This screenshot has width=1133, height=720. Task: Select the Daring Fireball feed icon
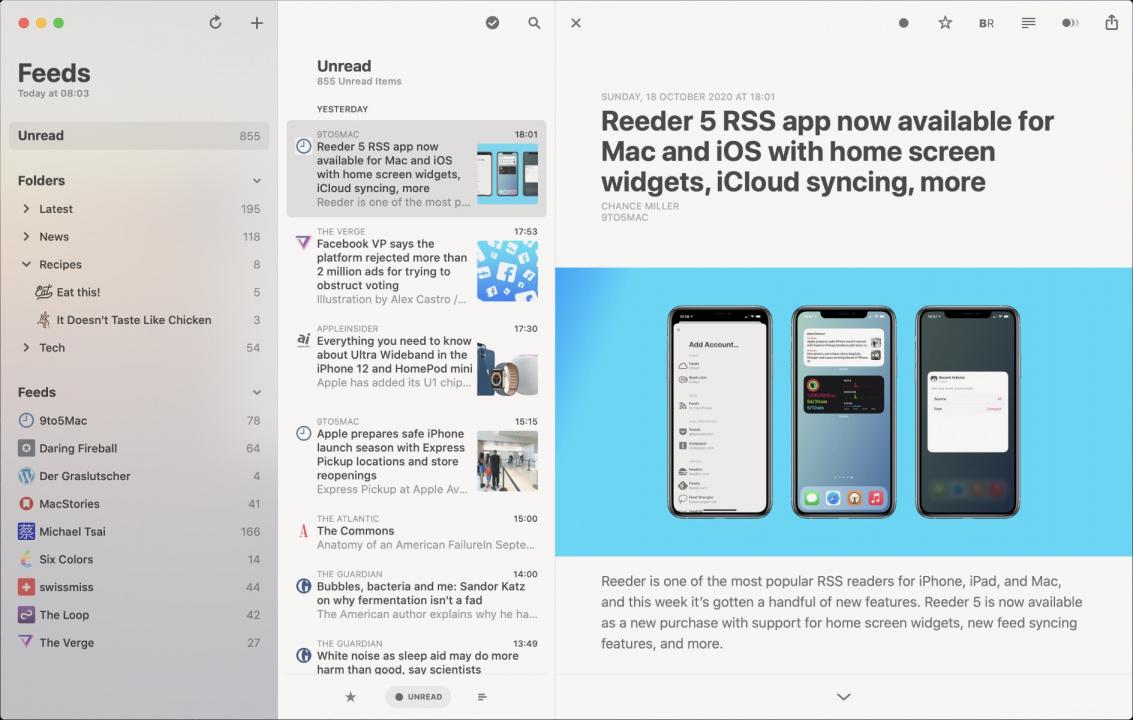(26, 448)
